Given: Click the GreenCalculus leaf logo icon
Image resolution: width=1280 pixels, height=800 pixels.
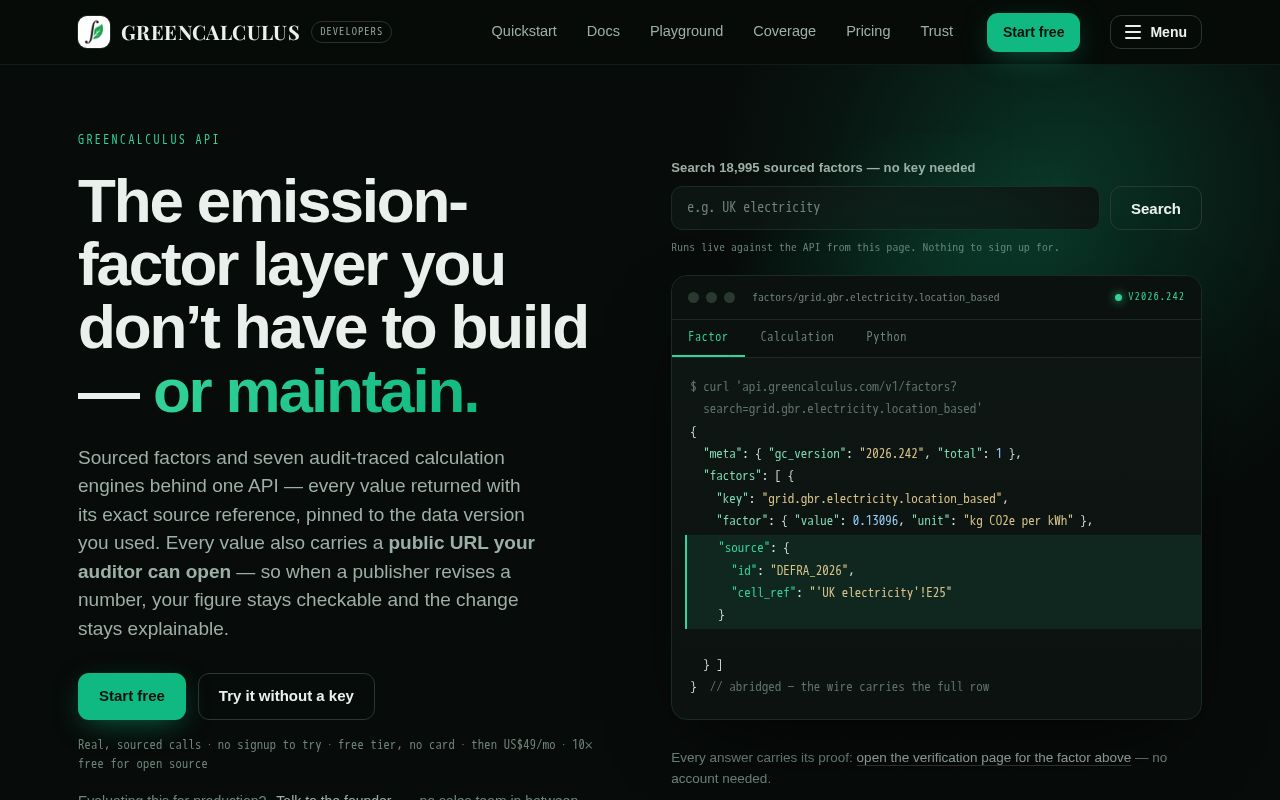Looking at the screenshot, I should pos(94,32).
